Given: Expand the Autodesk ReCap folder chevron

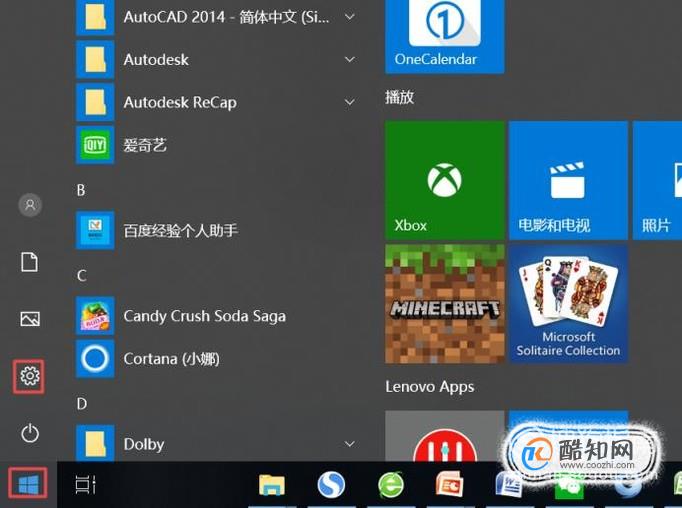Looking at the screenshot, I should point(350,102).
